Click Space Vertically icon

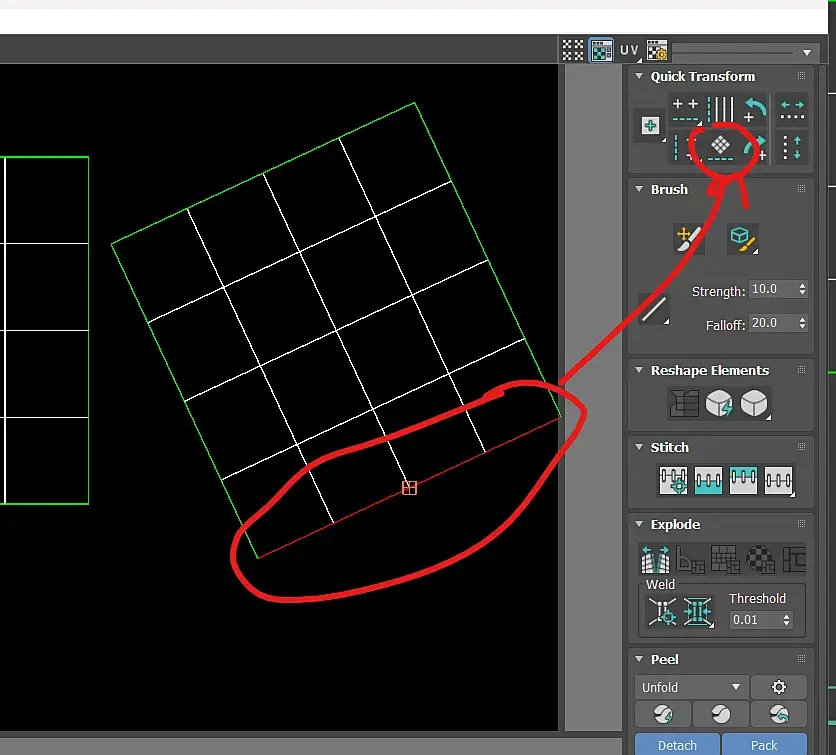[x=792, y=148]
